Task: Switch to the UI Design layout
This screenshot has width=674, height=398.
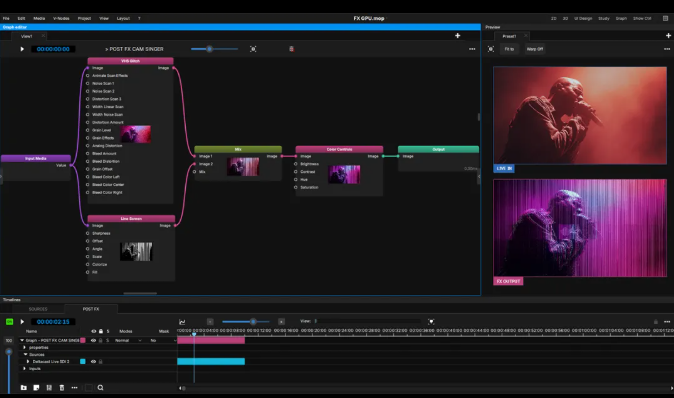Action: pos(583,18)
